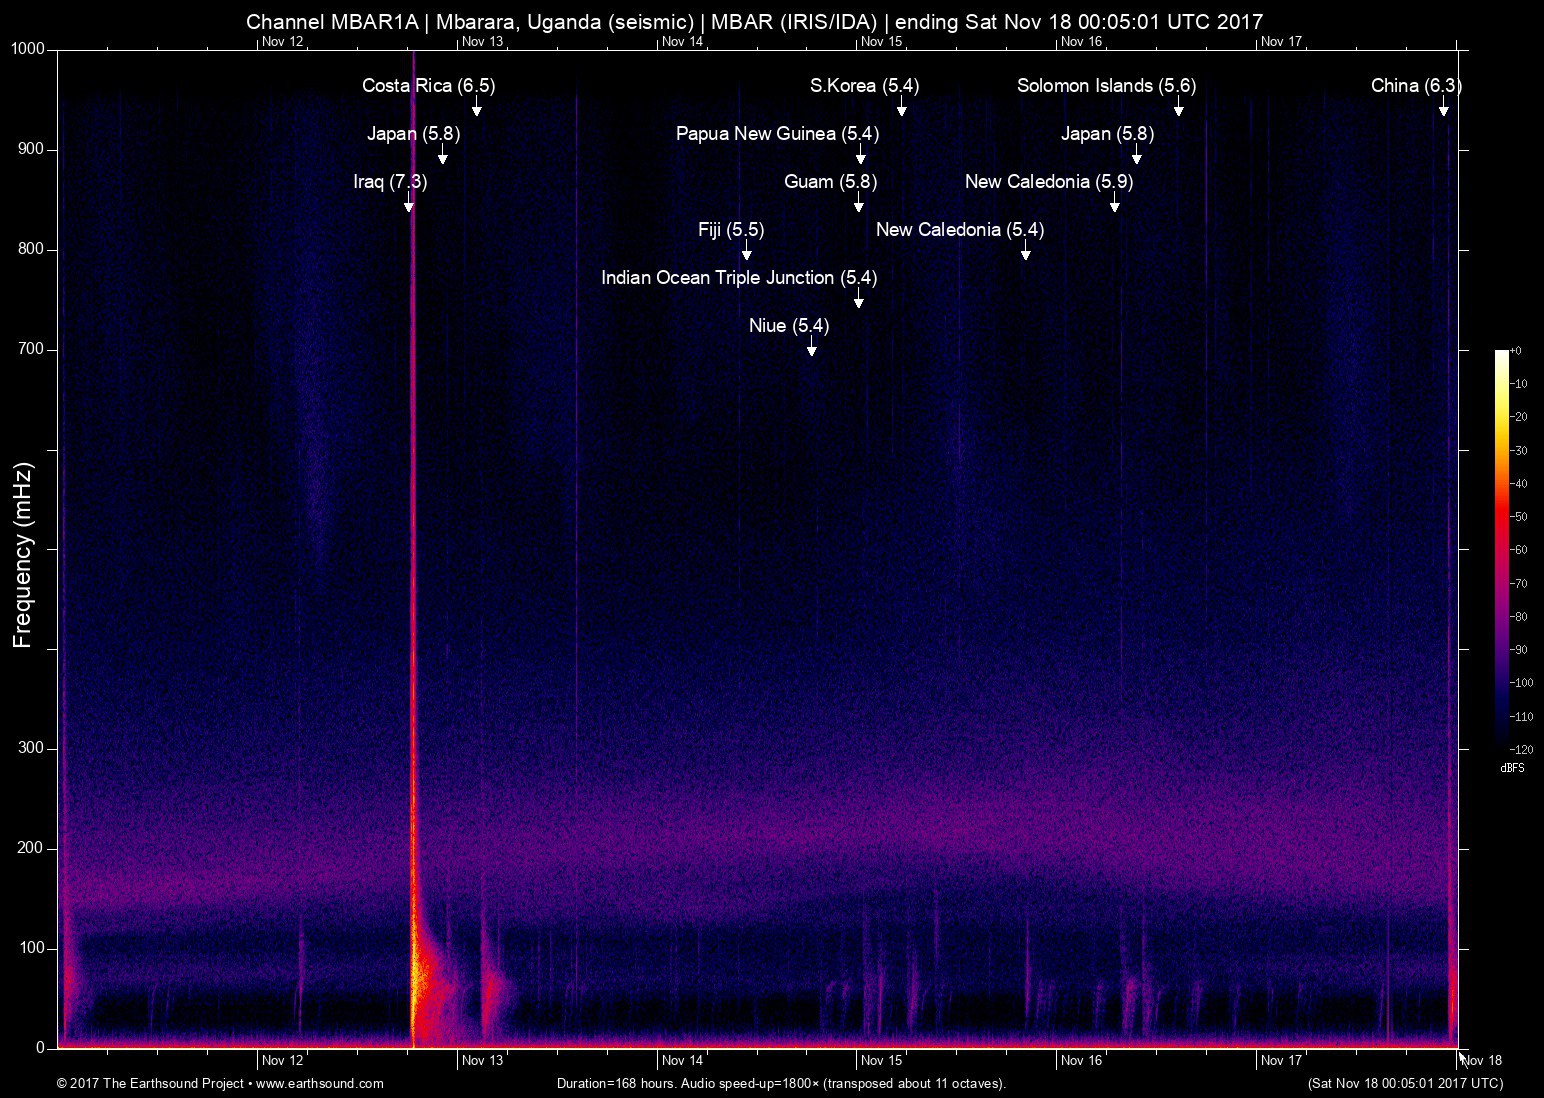Click the arrow marker under China (6.3)
The width and height of the screenshot is (1544, 1098).
click(1444, 106)
